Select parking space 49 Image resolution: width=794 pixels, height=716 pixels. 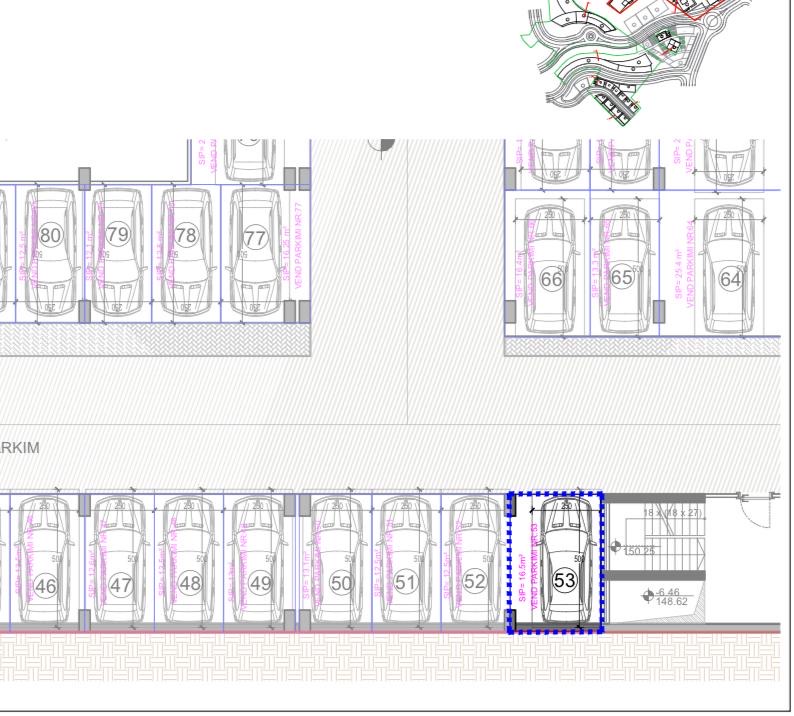[x=261, y=583]
